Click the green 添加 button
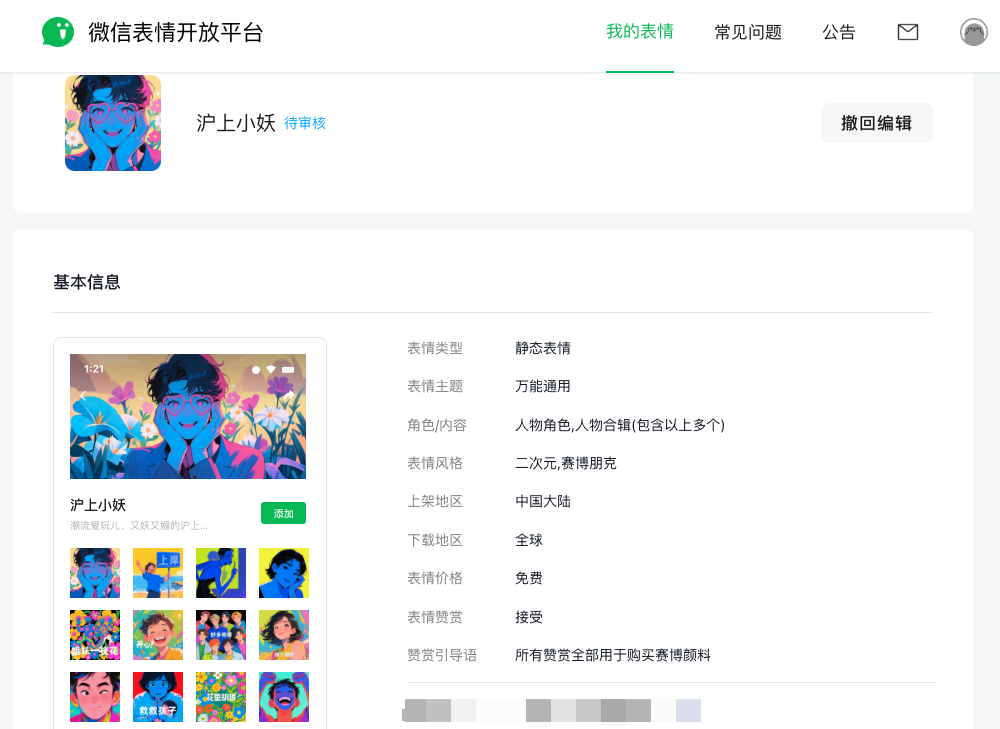Image resolution: width=1000 pixels, height=729 pixels. click(283, 513)
